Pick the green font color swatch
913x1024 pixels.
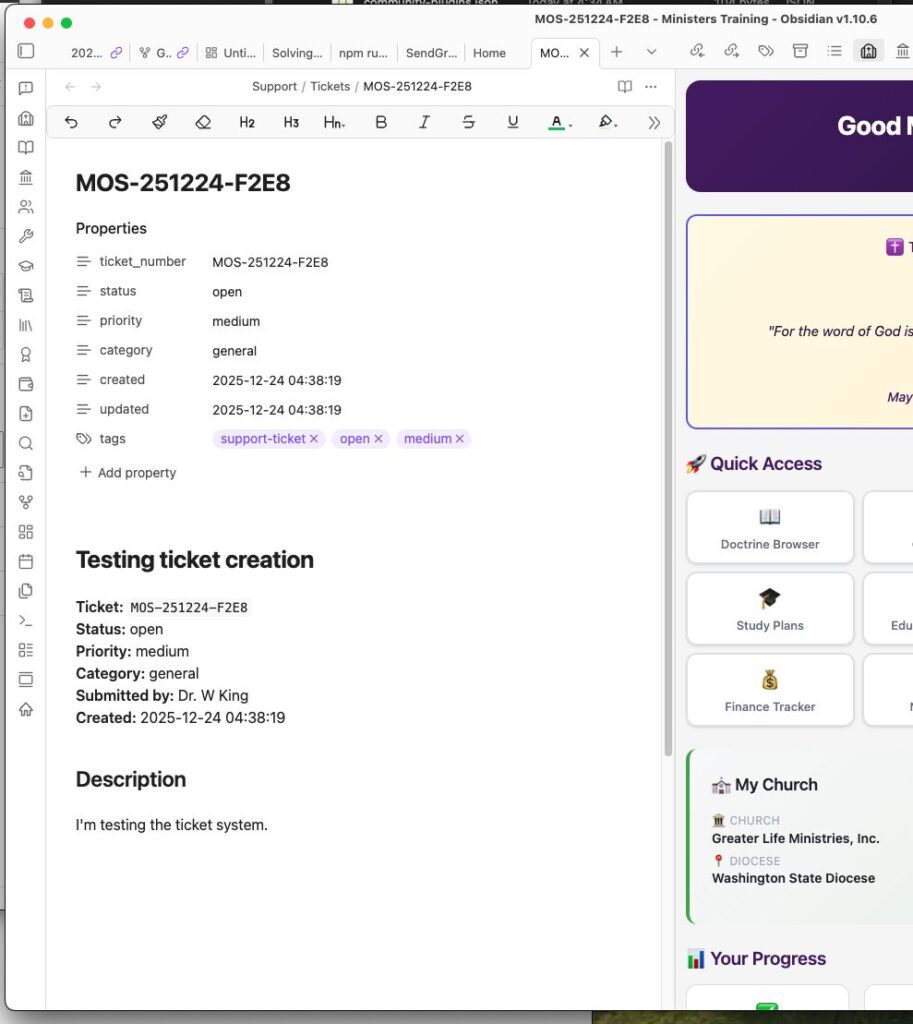[x=557, y=122]
